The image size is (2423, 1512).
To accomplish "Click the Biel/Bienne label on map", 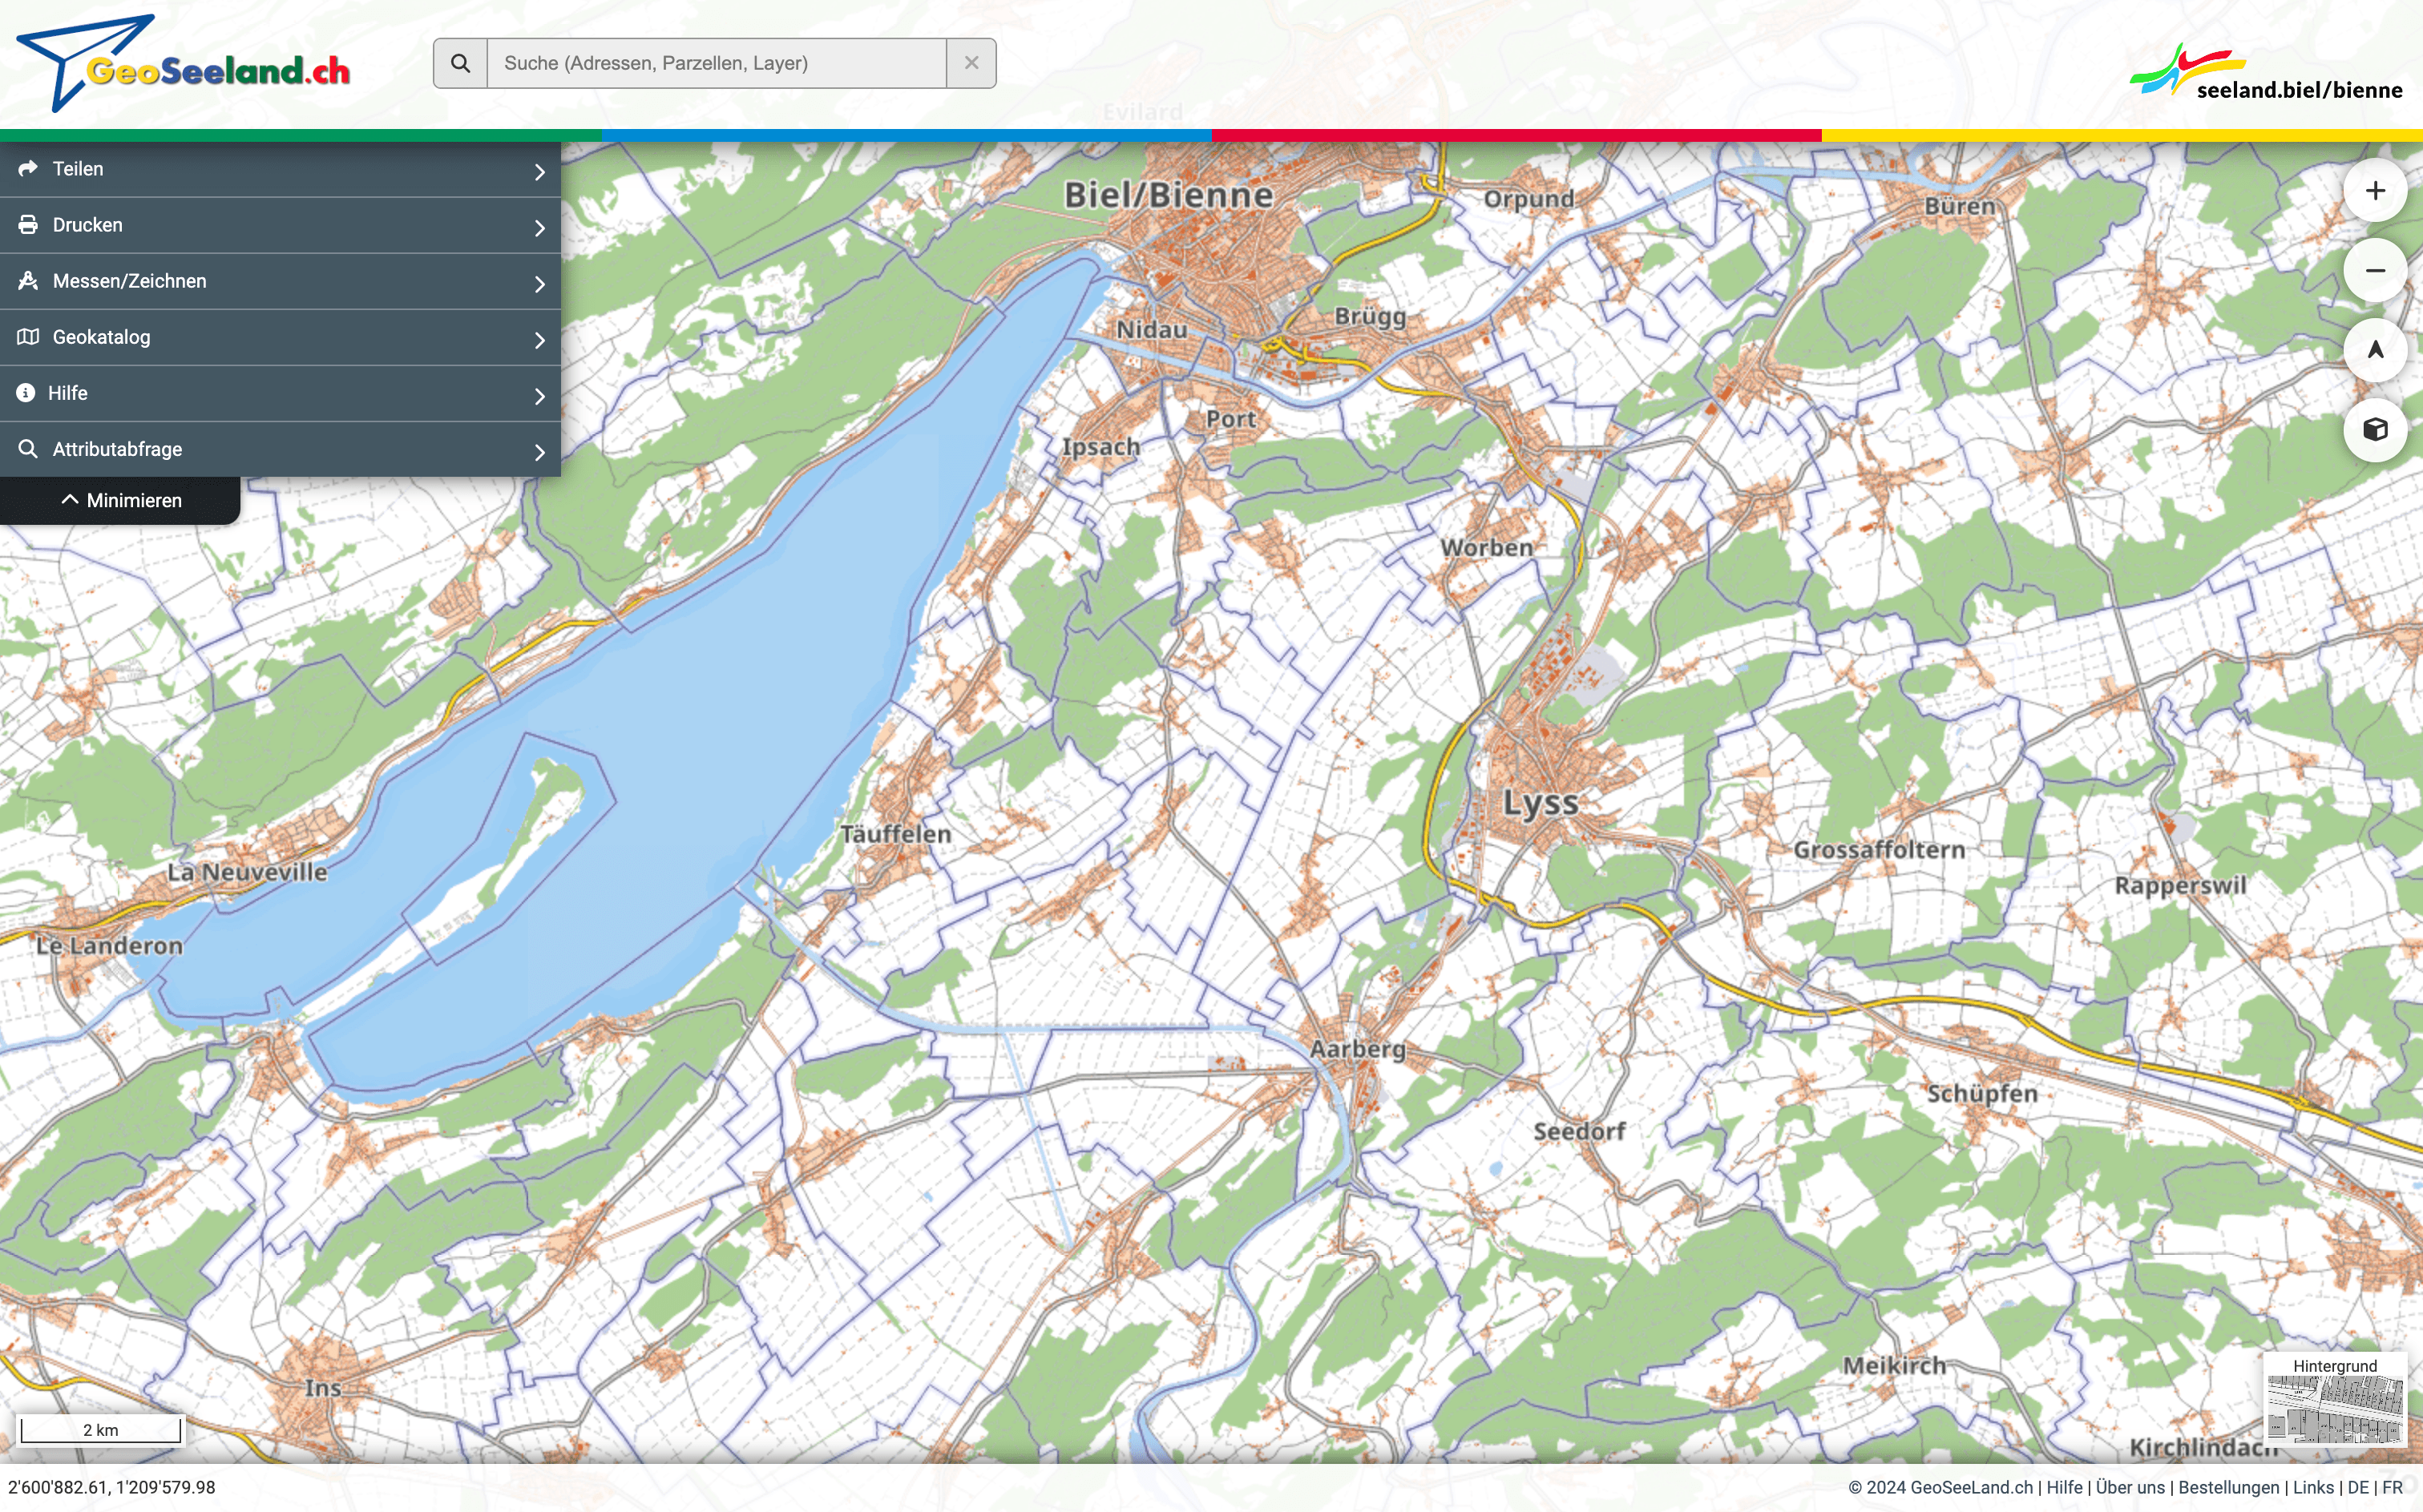I will coord(1168,195).
